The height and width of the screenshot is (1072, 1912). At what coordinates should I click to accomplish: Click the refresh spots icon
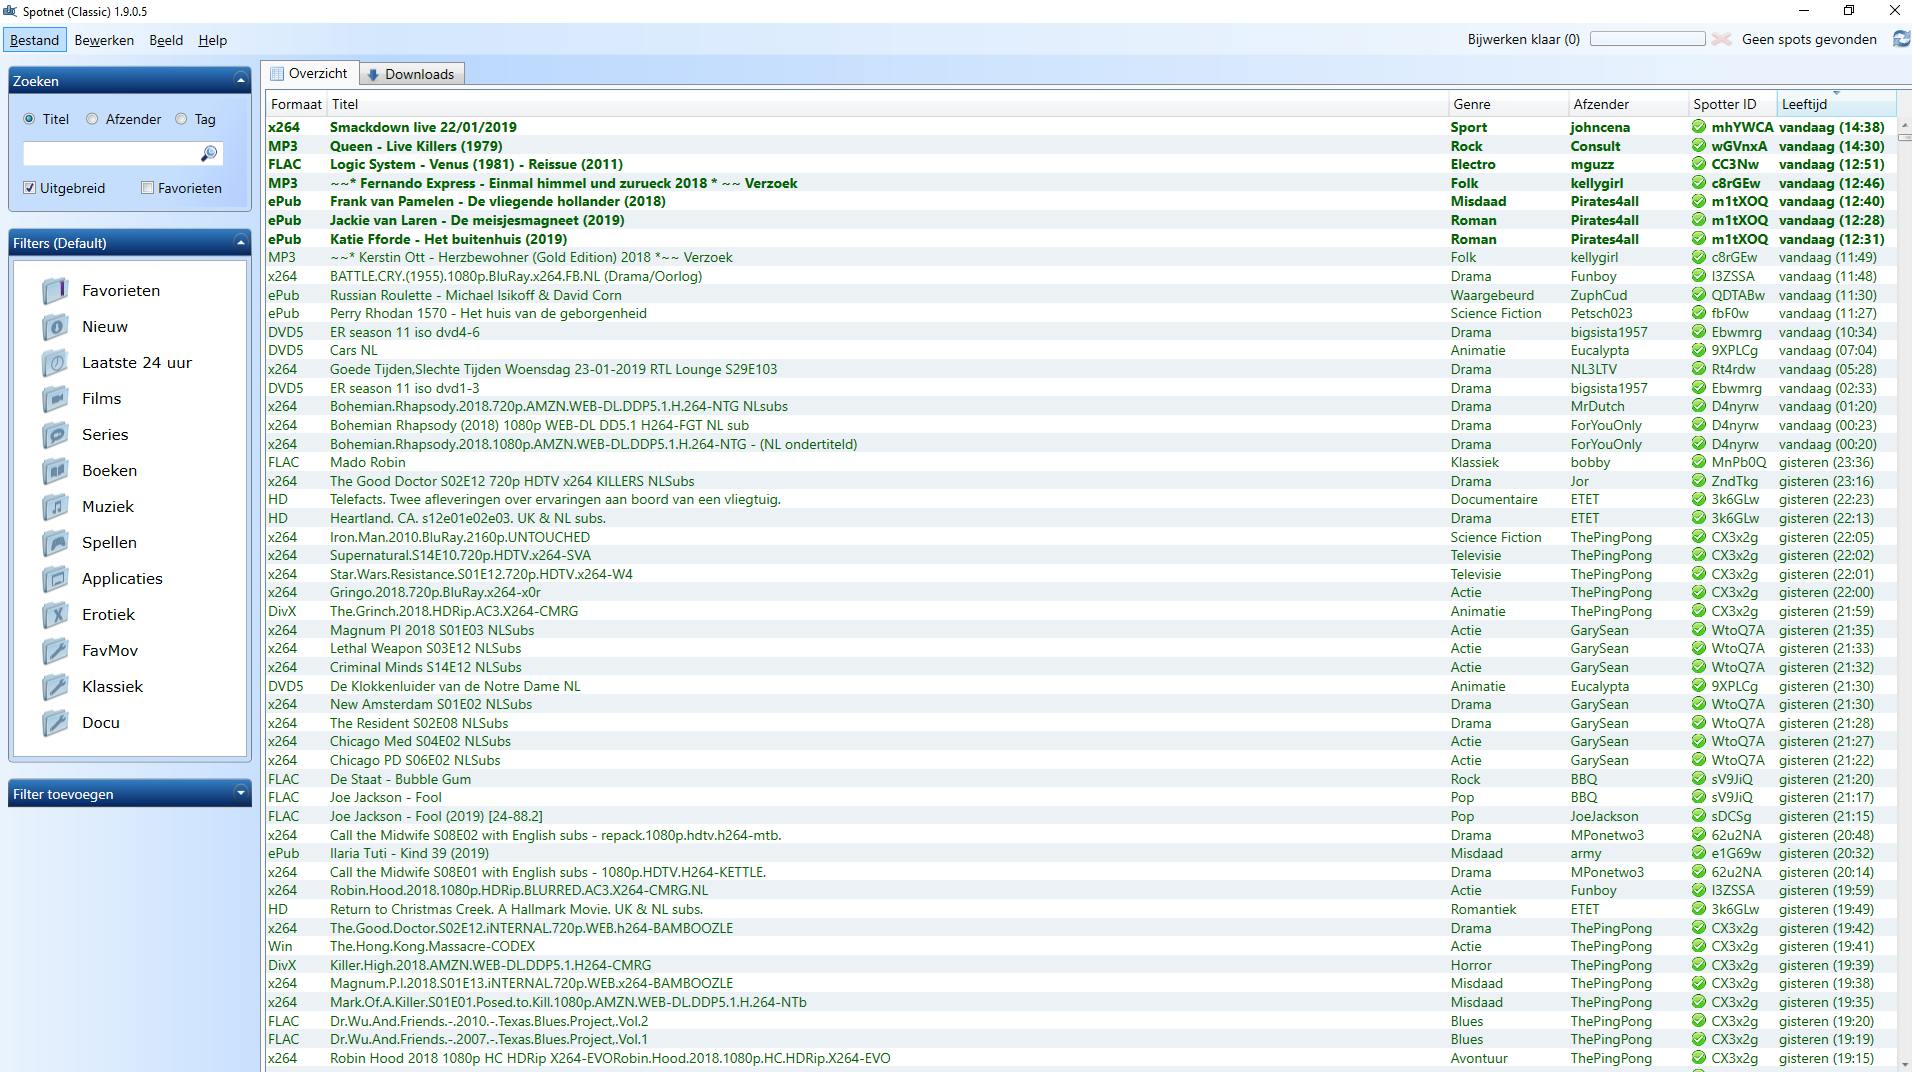point(1901,39)
